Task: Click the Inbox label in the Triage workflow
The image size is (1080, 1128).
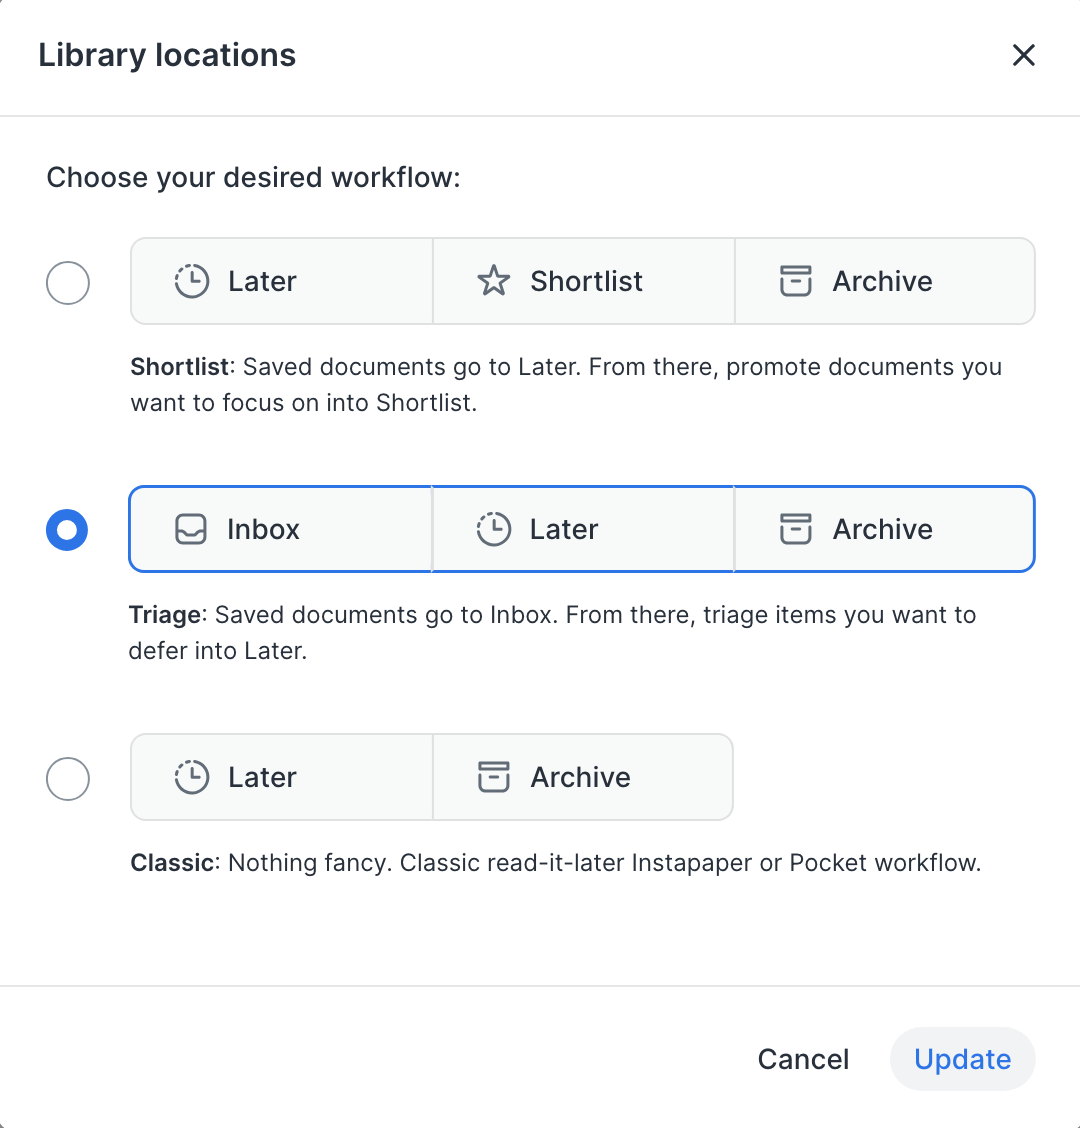Action: click(263, 529)
